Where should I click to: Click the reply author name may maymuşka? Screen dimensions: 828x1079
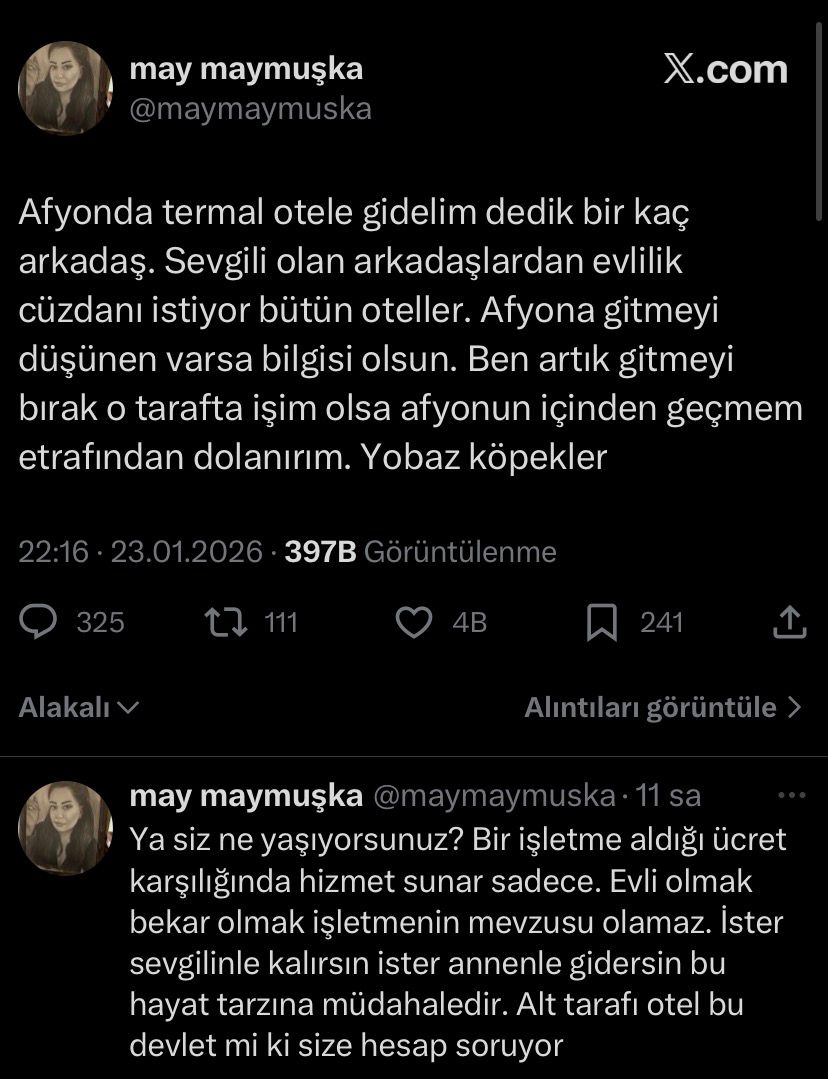pos(246,796)
